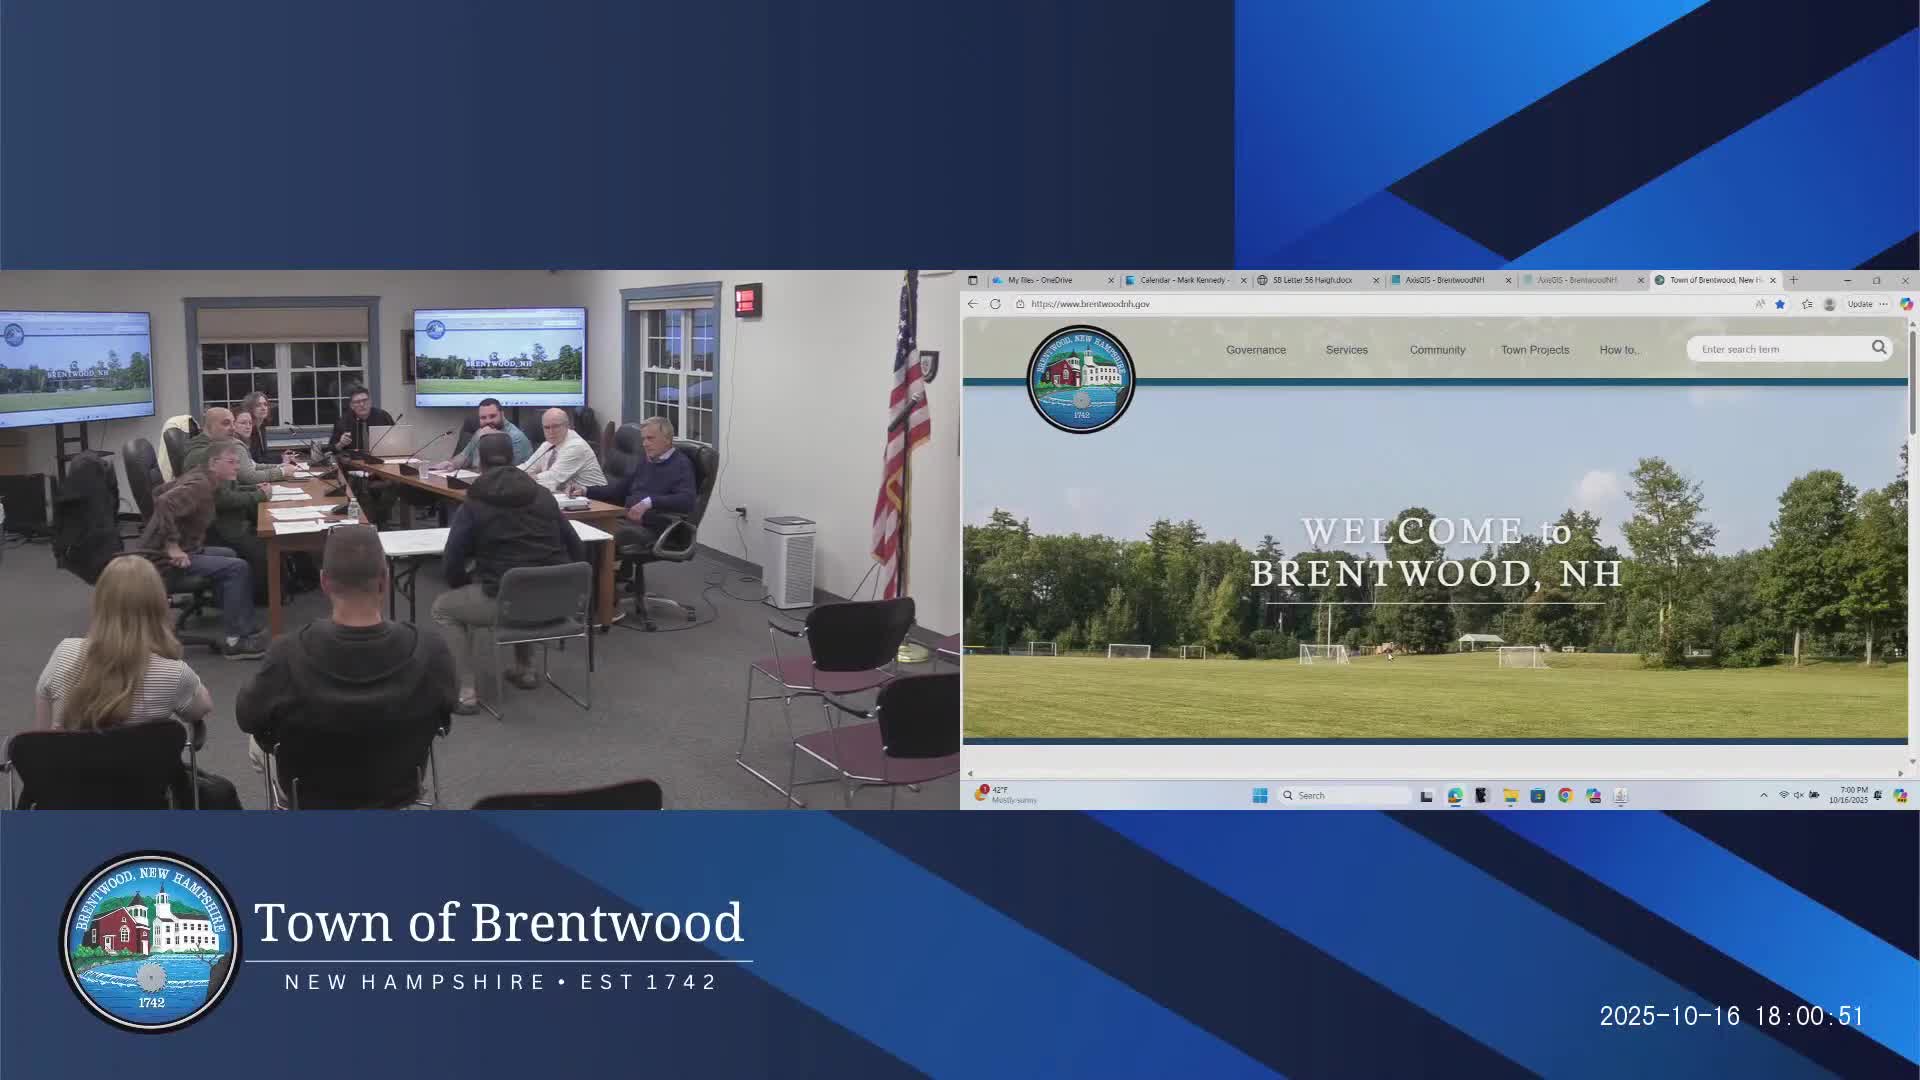Switch to the Calendar - Mark Kennedy tab

coord(1183,280)
